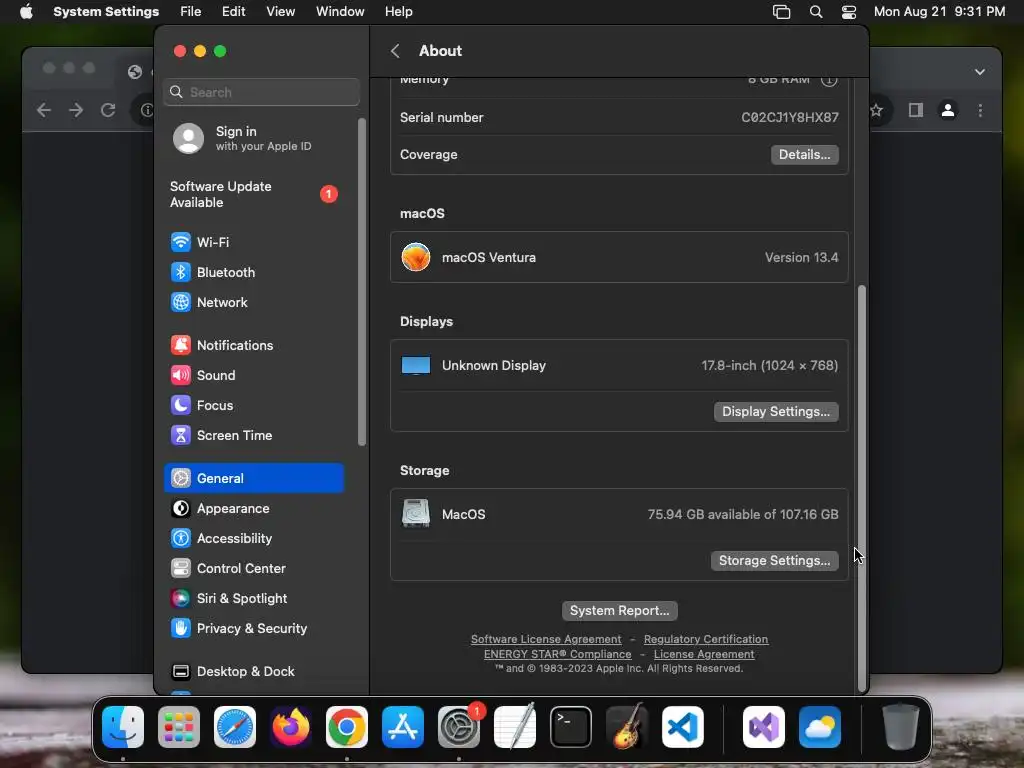Open Terminal from the Dock
Viewport: 1024px width, 768px height.
tap(571, 727)
